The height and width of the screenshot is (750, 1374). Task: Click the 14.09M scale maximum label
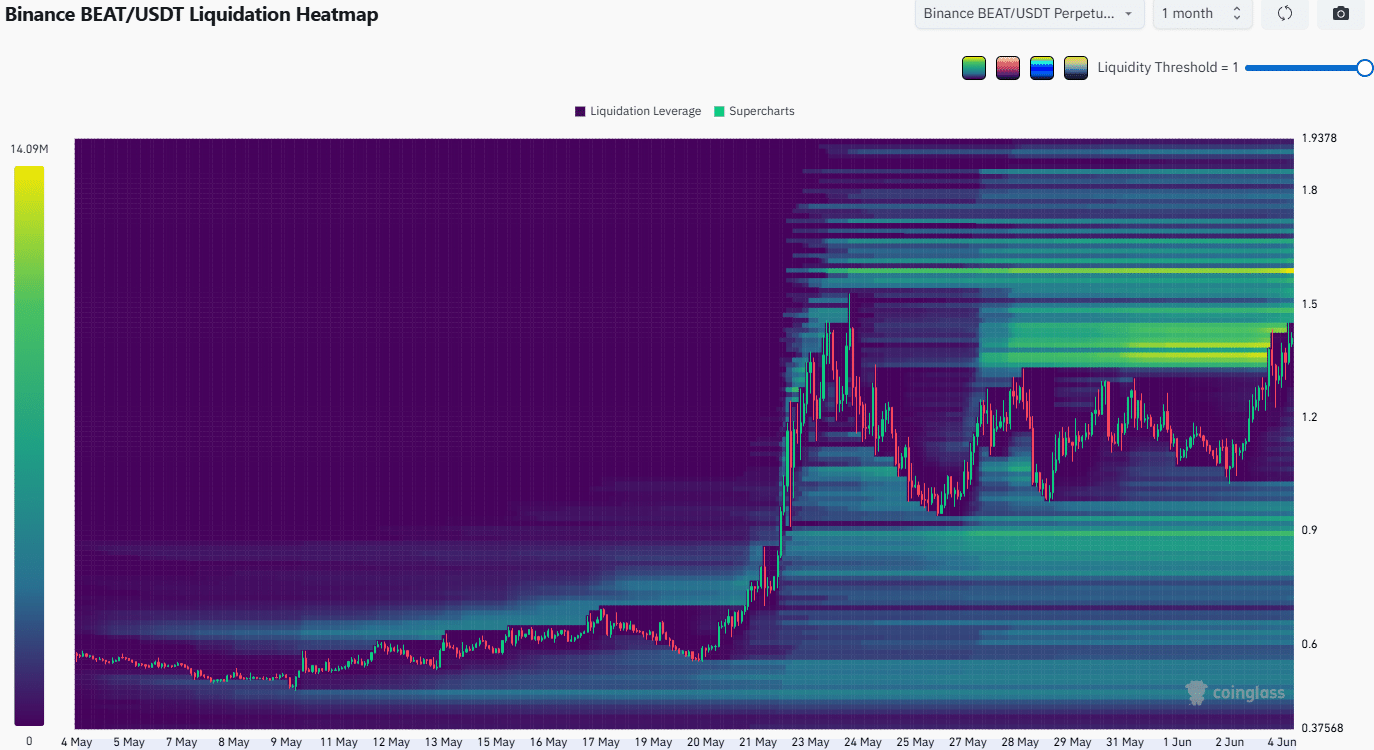coord(29,149)
